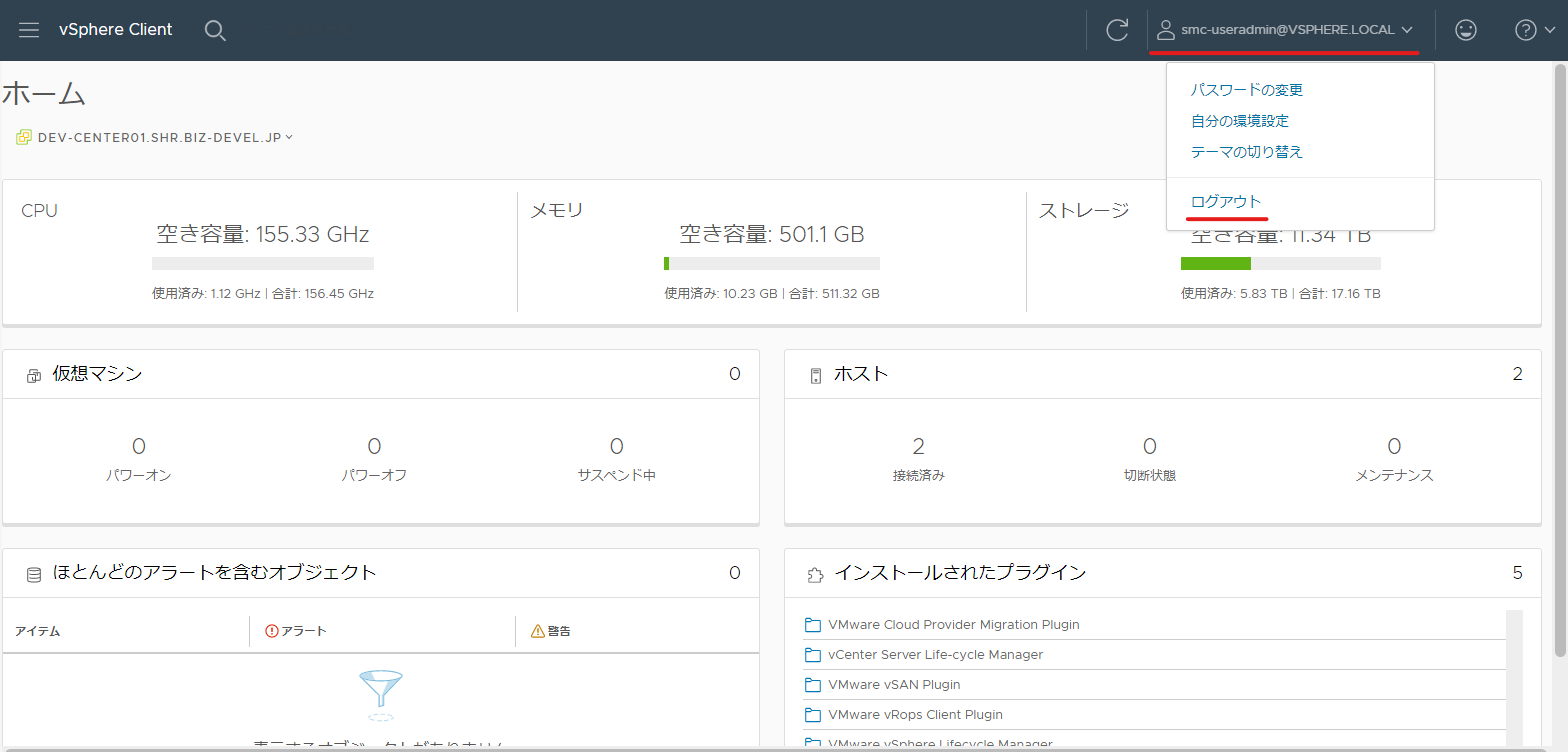This screenshot has width=1568, height=752.
Task: Click the puzzle icon beside インストールされたプラグイン
Action: [816, 574]
